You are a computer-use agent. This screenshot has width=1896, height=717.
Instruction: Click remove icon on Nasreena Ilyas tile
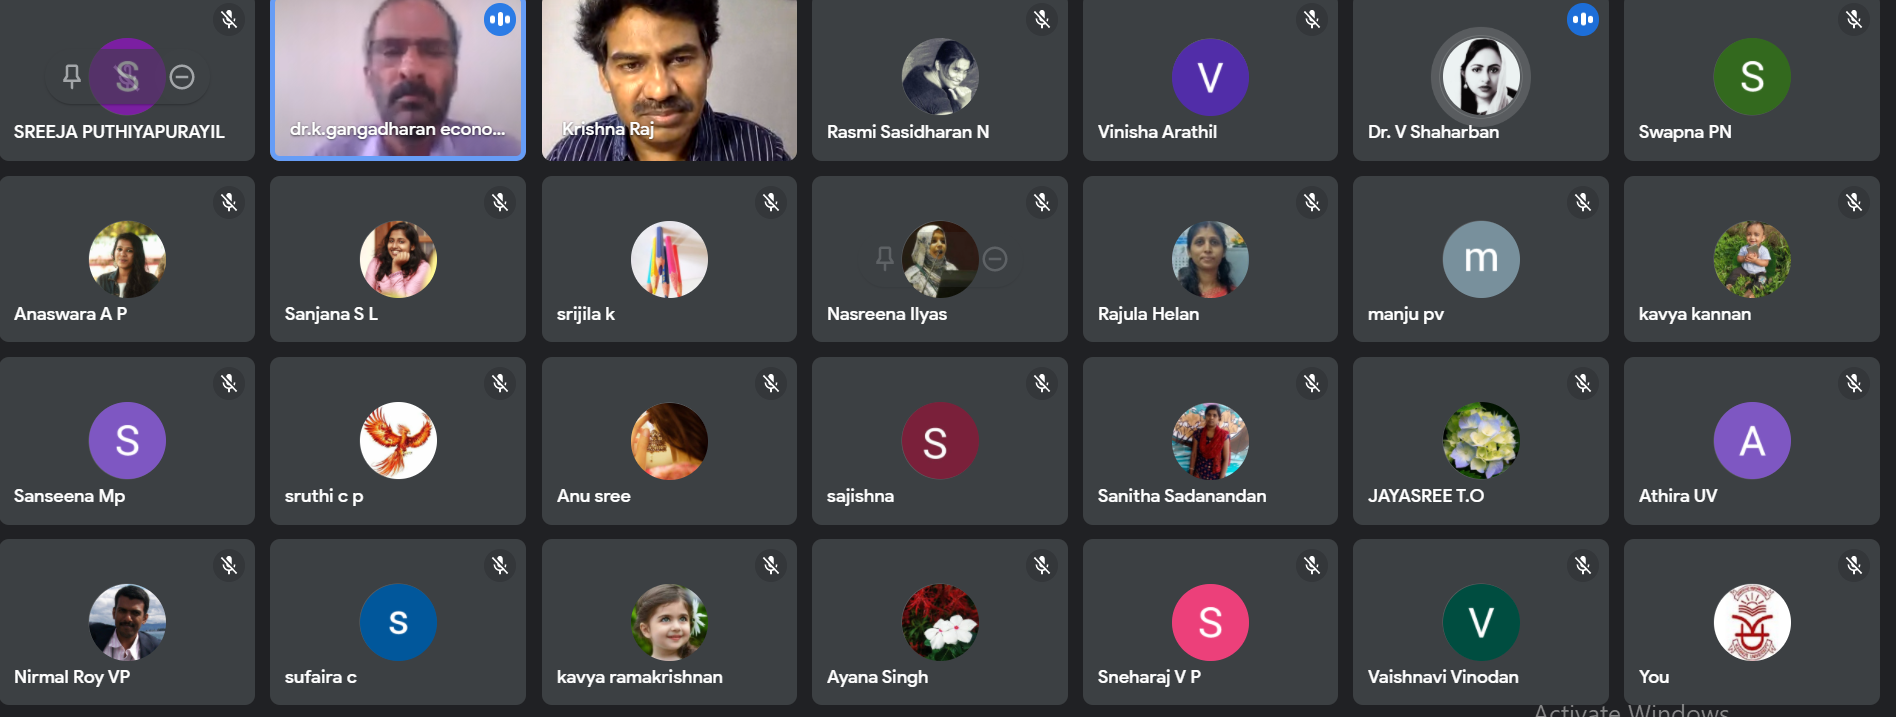tap(995, 259)
